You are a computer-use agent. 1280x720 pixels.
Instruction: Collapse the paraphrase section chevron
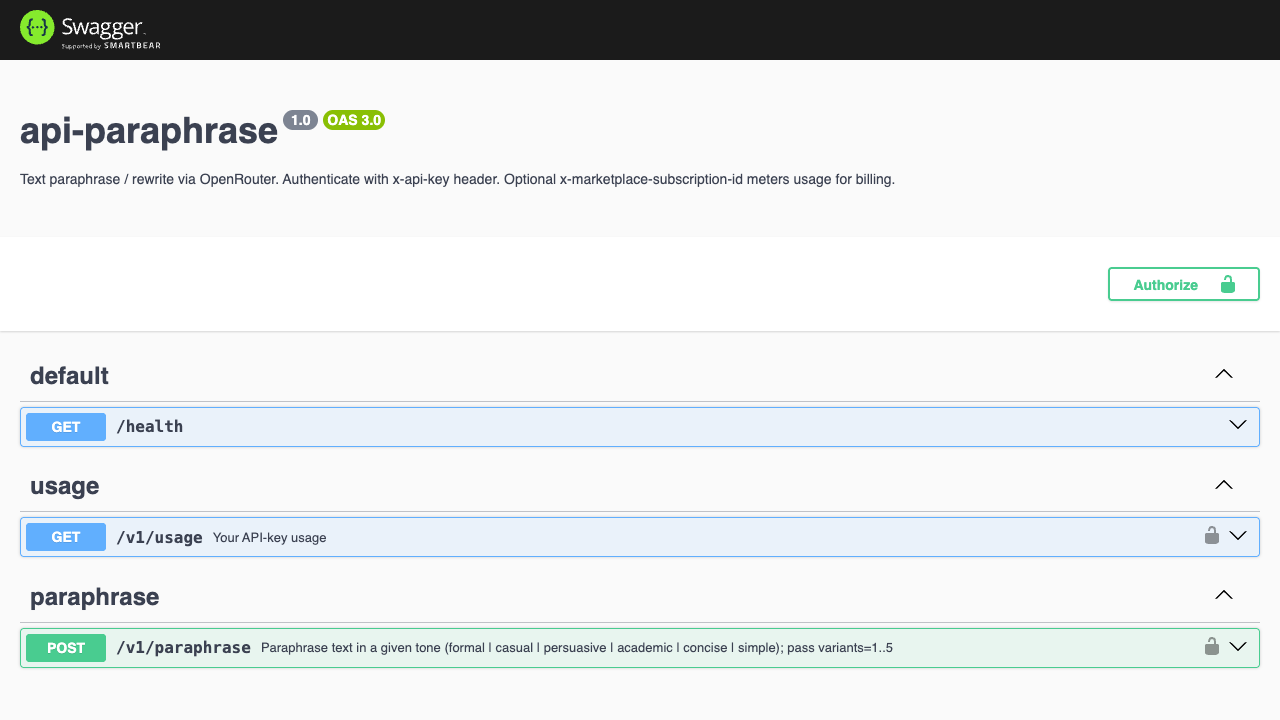[x=1223, y=595]
